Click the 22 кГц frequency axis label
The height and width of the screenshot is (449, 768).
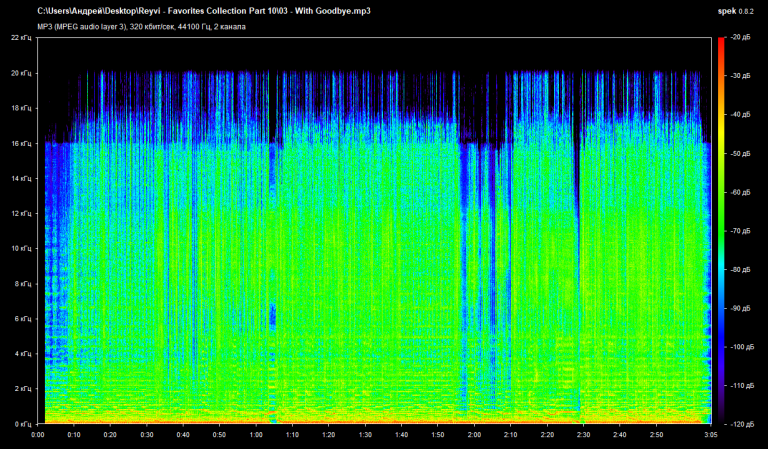[x=22, y=38]
